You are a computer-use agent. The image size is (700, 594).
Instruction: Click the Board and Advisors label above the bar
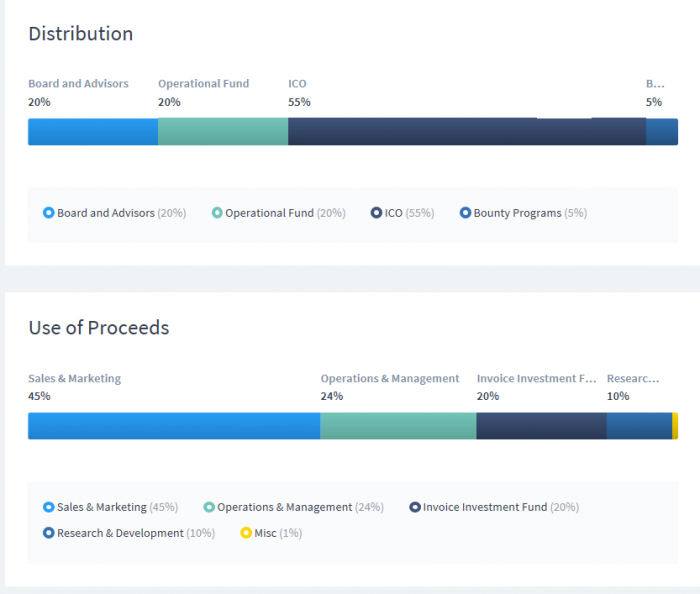78,83
